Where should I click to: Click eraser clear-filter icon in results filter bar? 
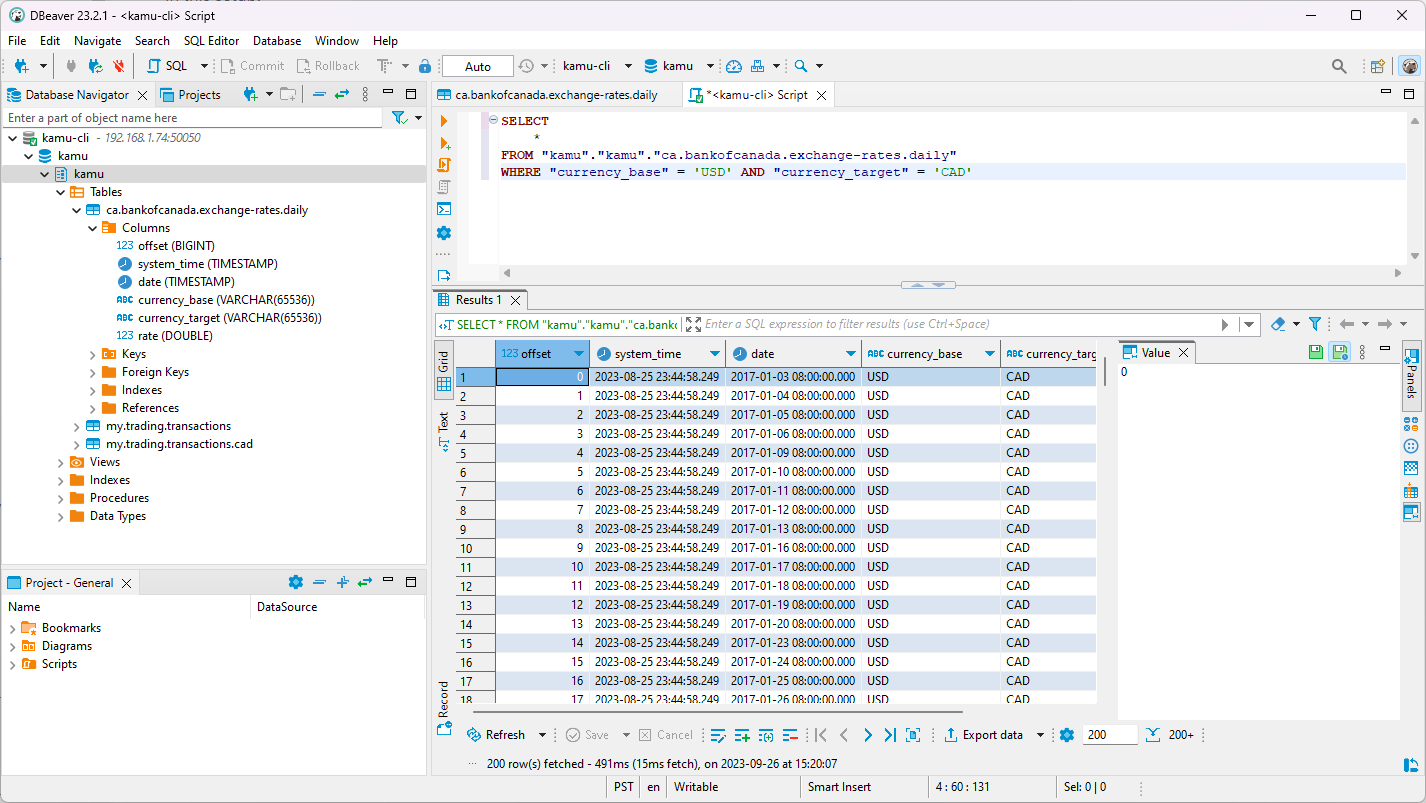click(x=1278, y=324)
